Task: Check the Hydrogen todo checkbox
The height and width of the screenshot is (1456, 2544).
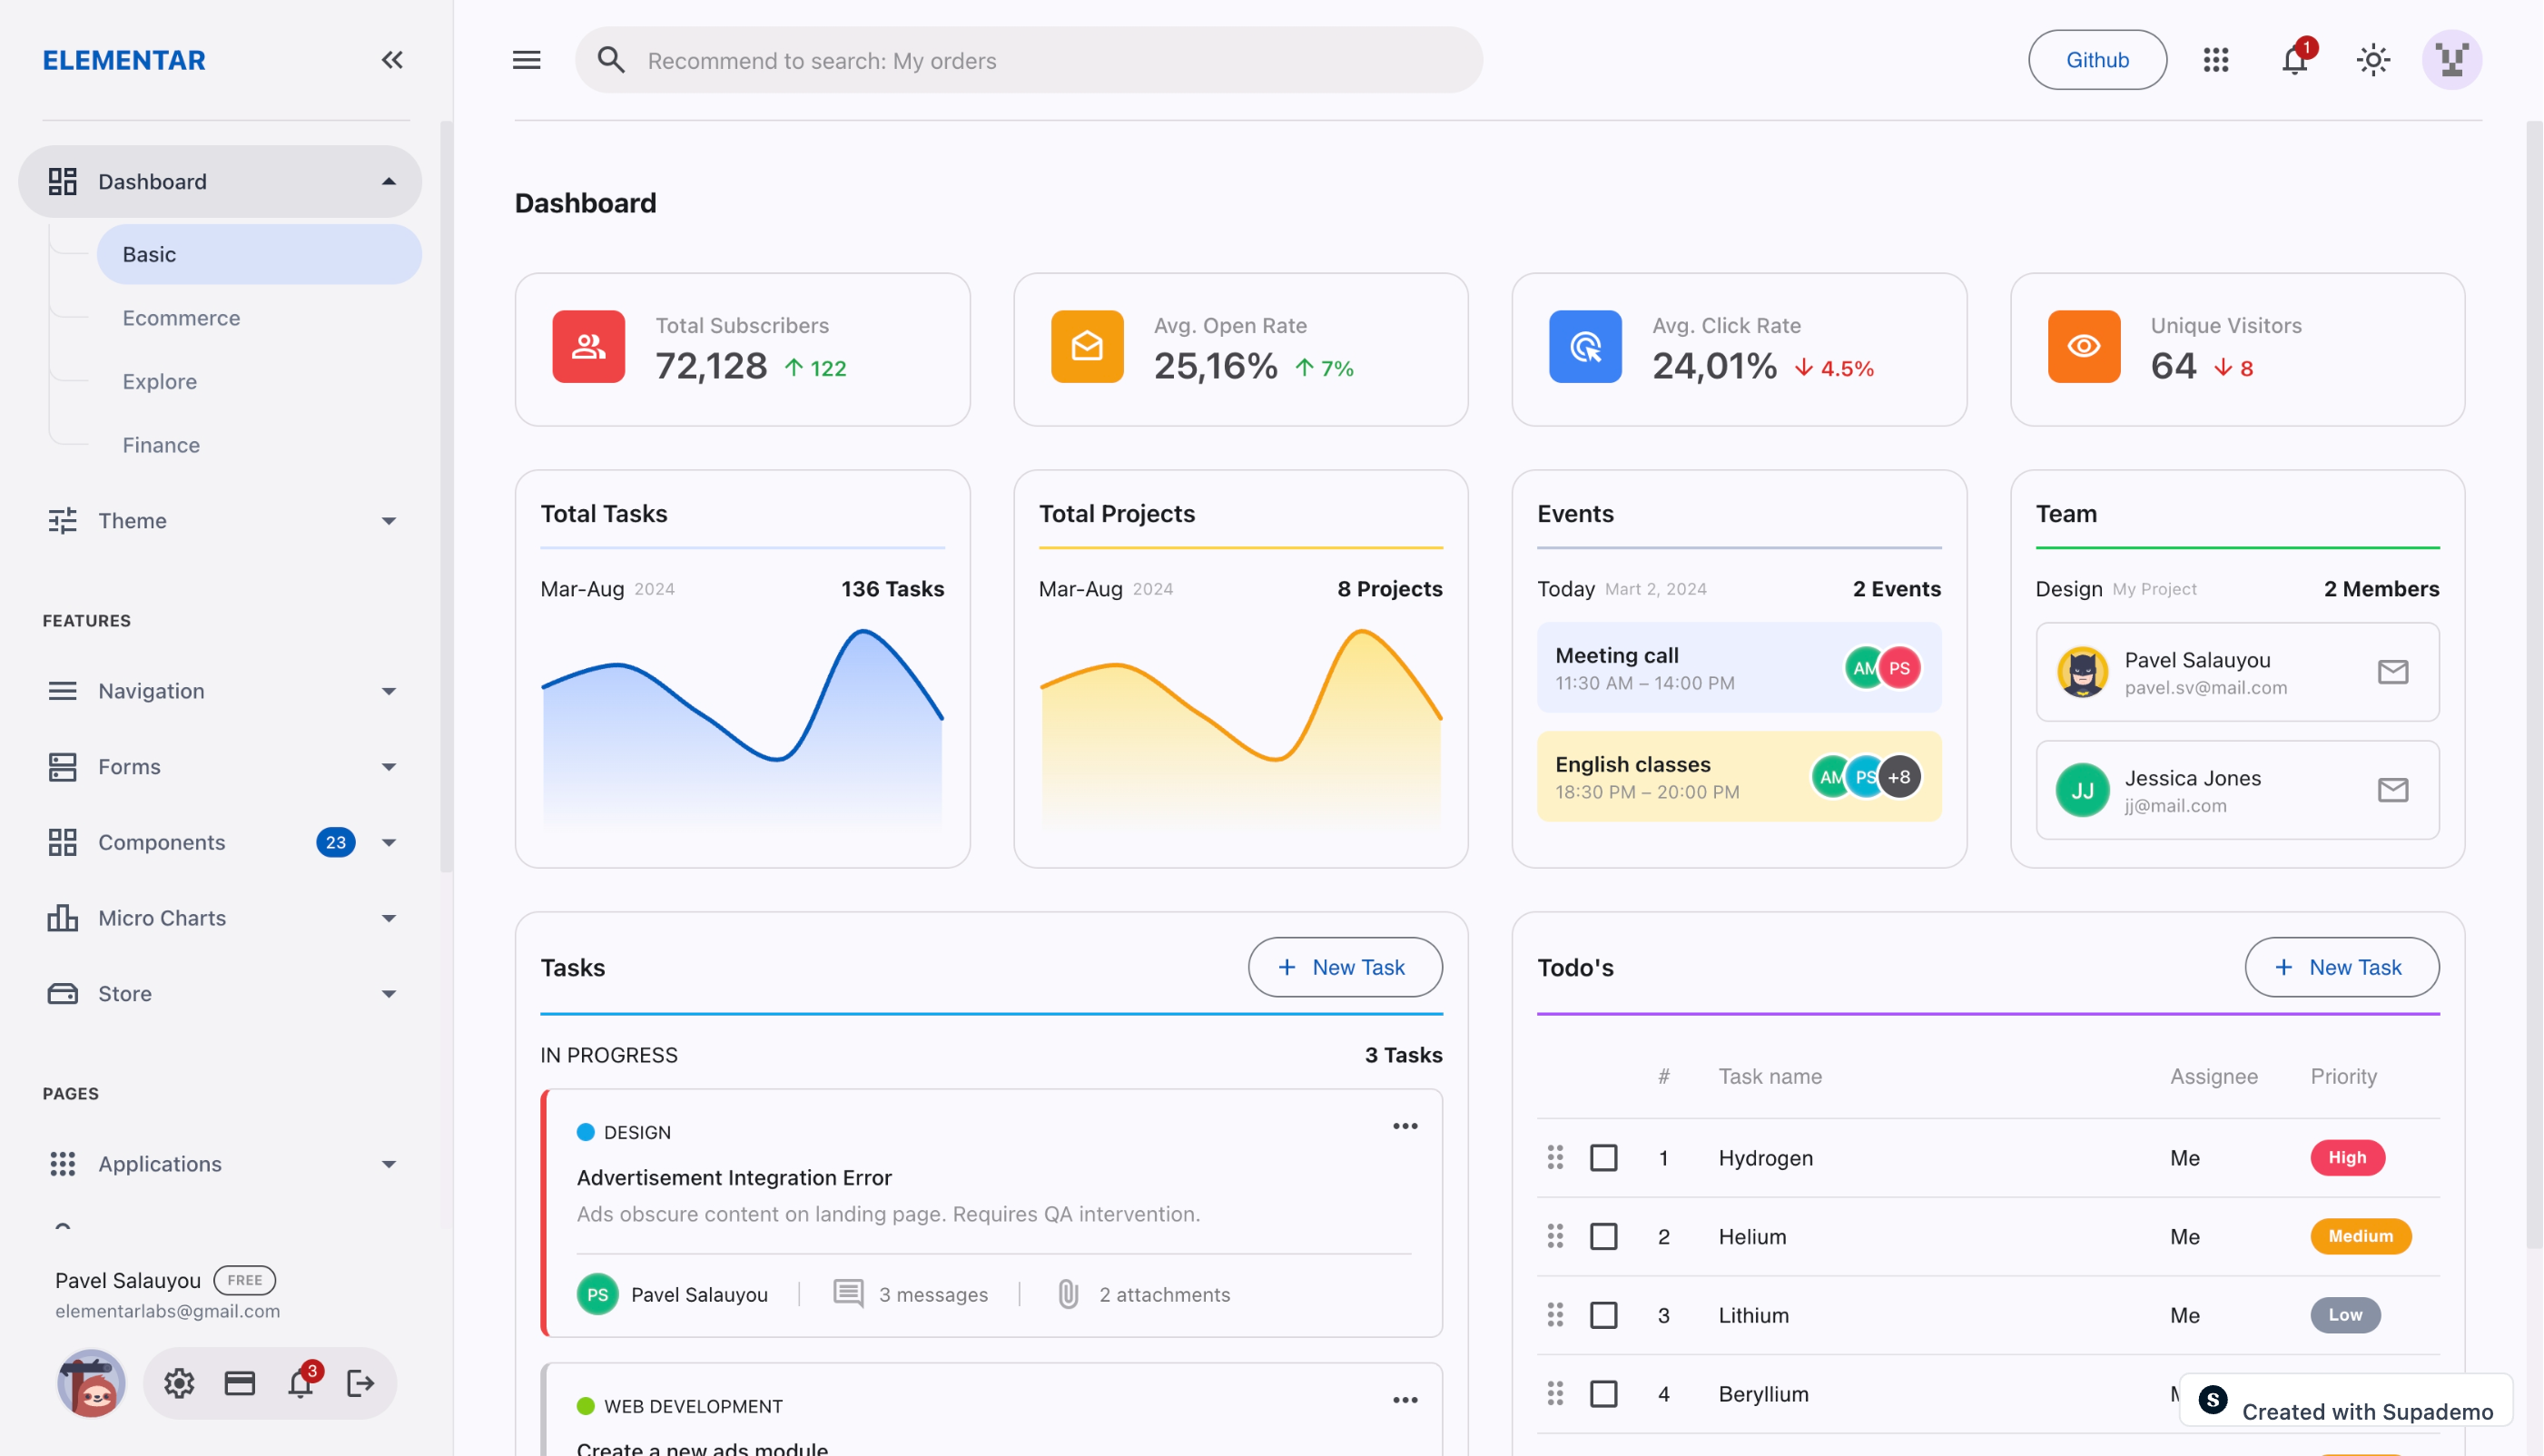Action: (x=1603, y=1158)
